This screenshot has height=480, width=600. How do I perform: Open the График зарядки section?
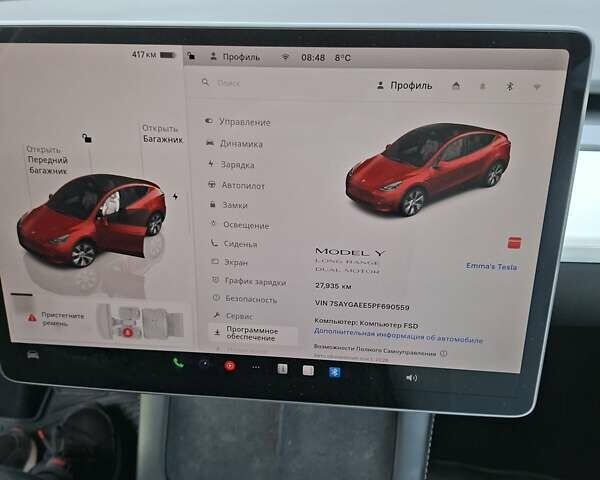click(249, 281)
